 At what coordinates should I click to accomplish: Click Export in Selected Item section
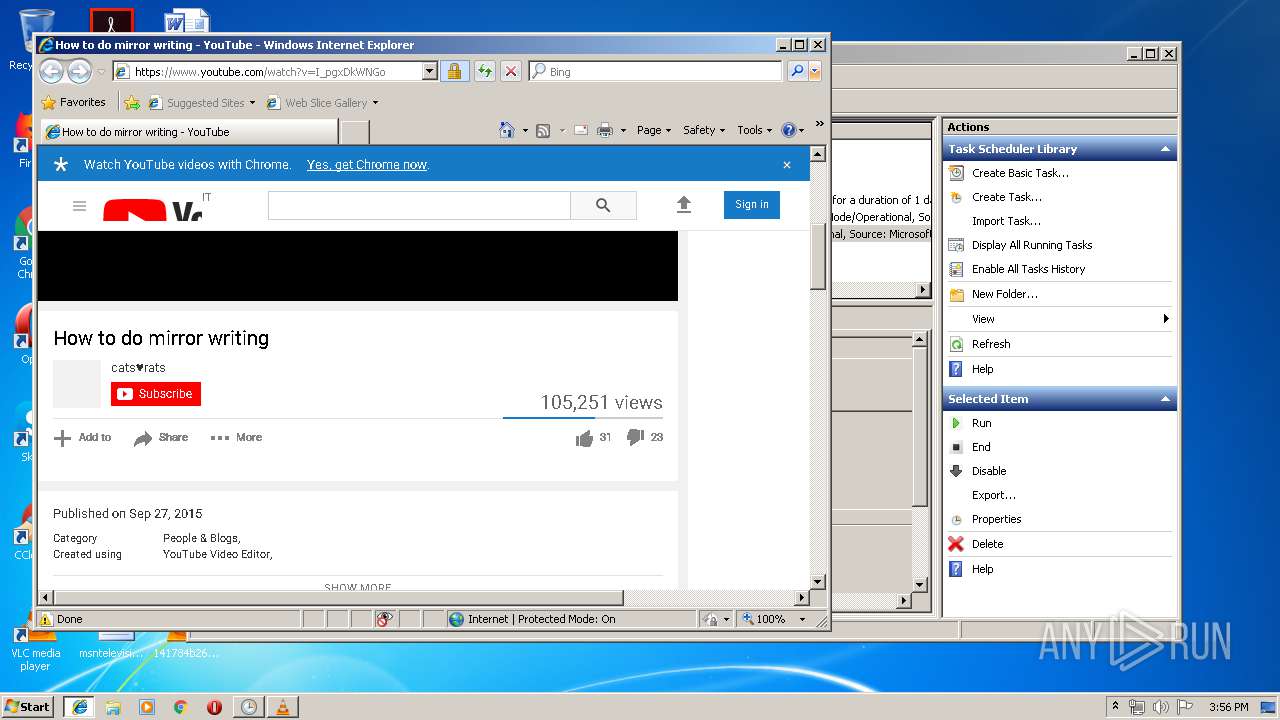point(993,495)
